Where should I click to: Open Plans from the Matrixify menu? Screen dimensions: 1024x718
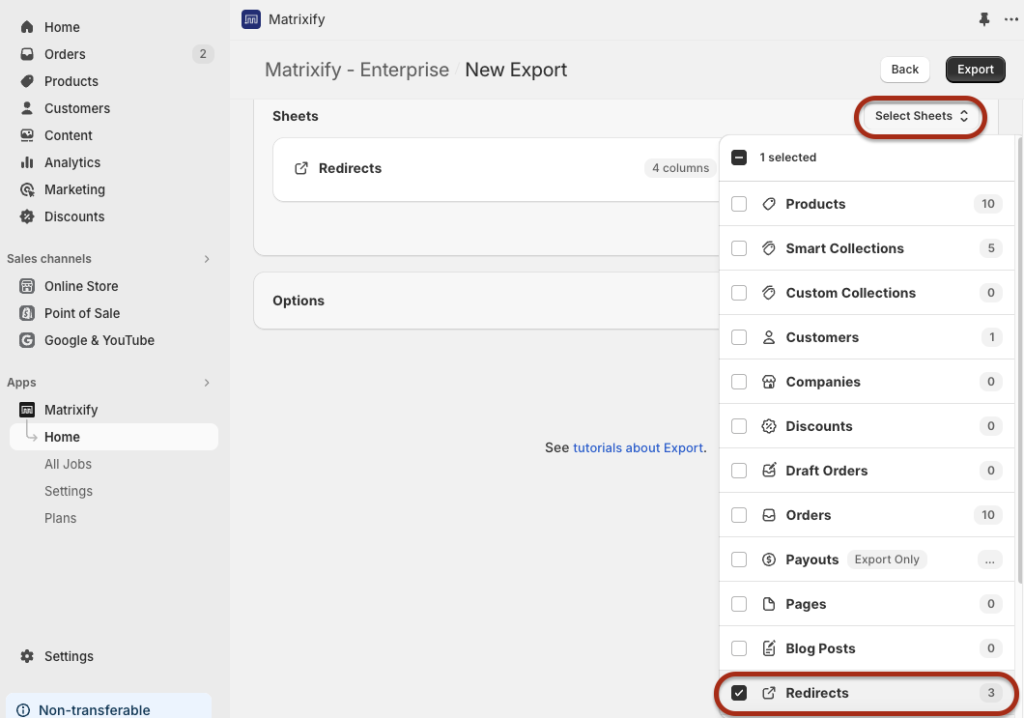(63, 518)
